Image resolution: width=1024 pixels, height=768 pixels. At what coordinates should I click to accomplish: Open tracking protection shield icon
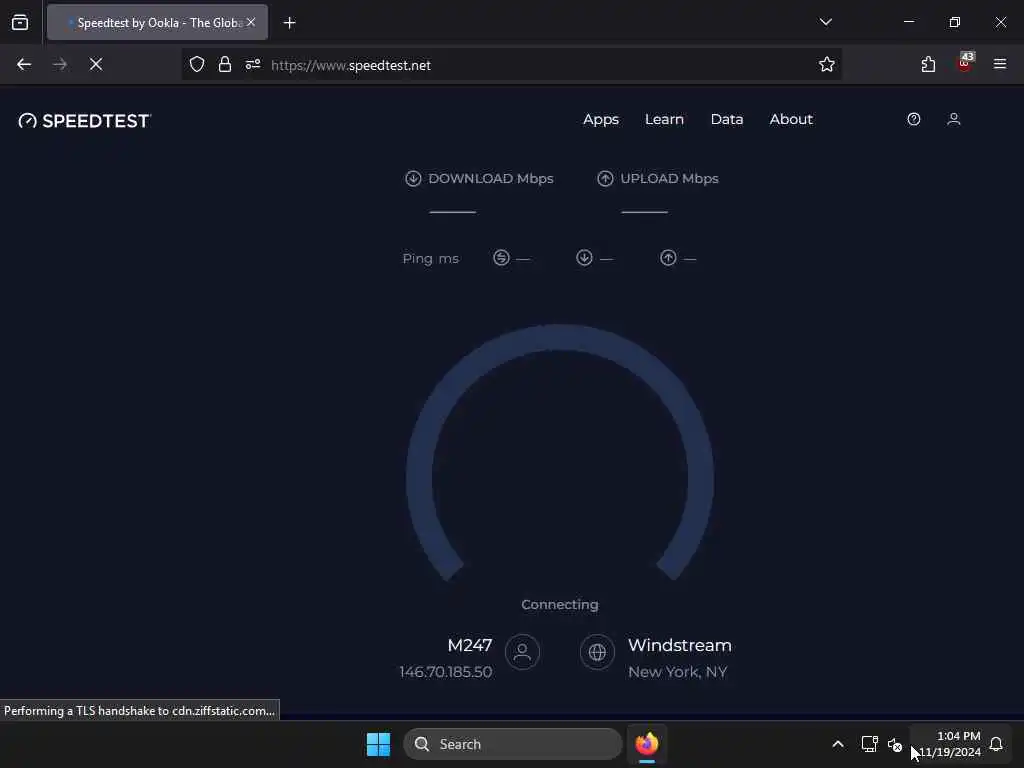pos(197,65)
